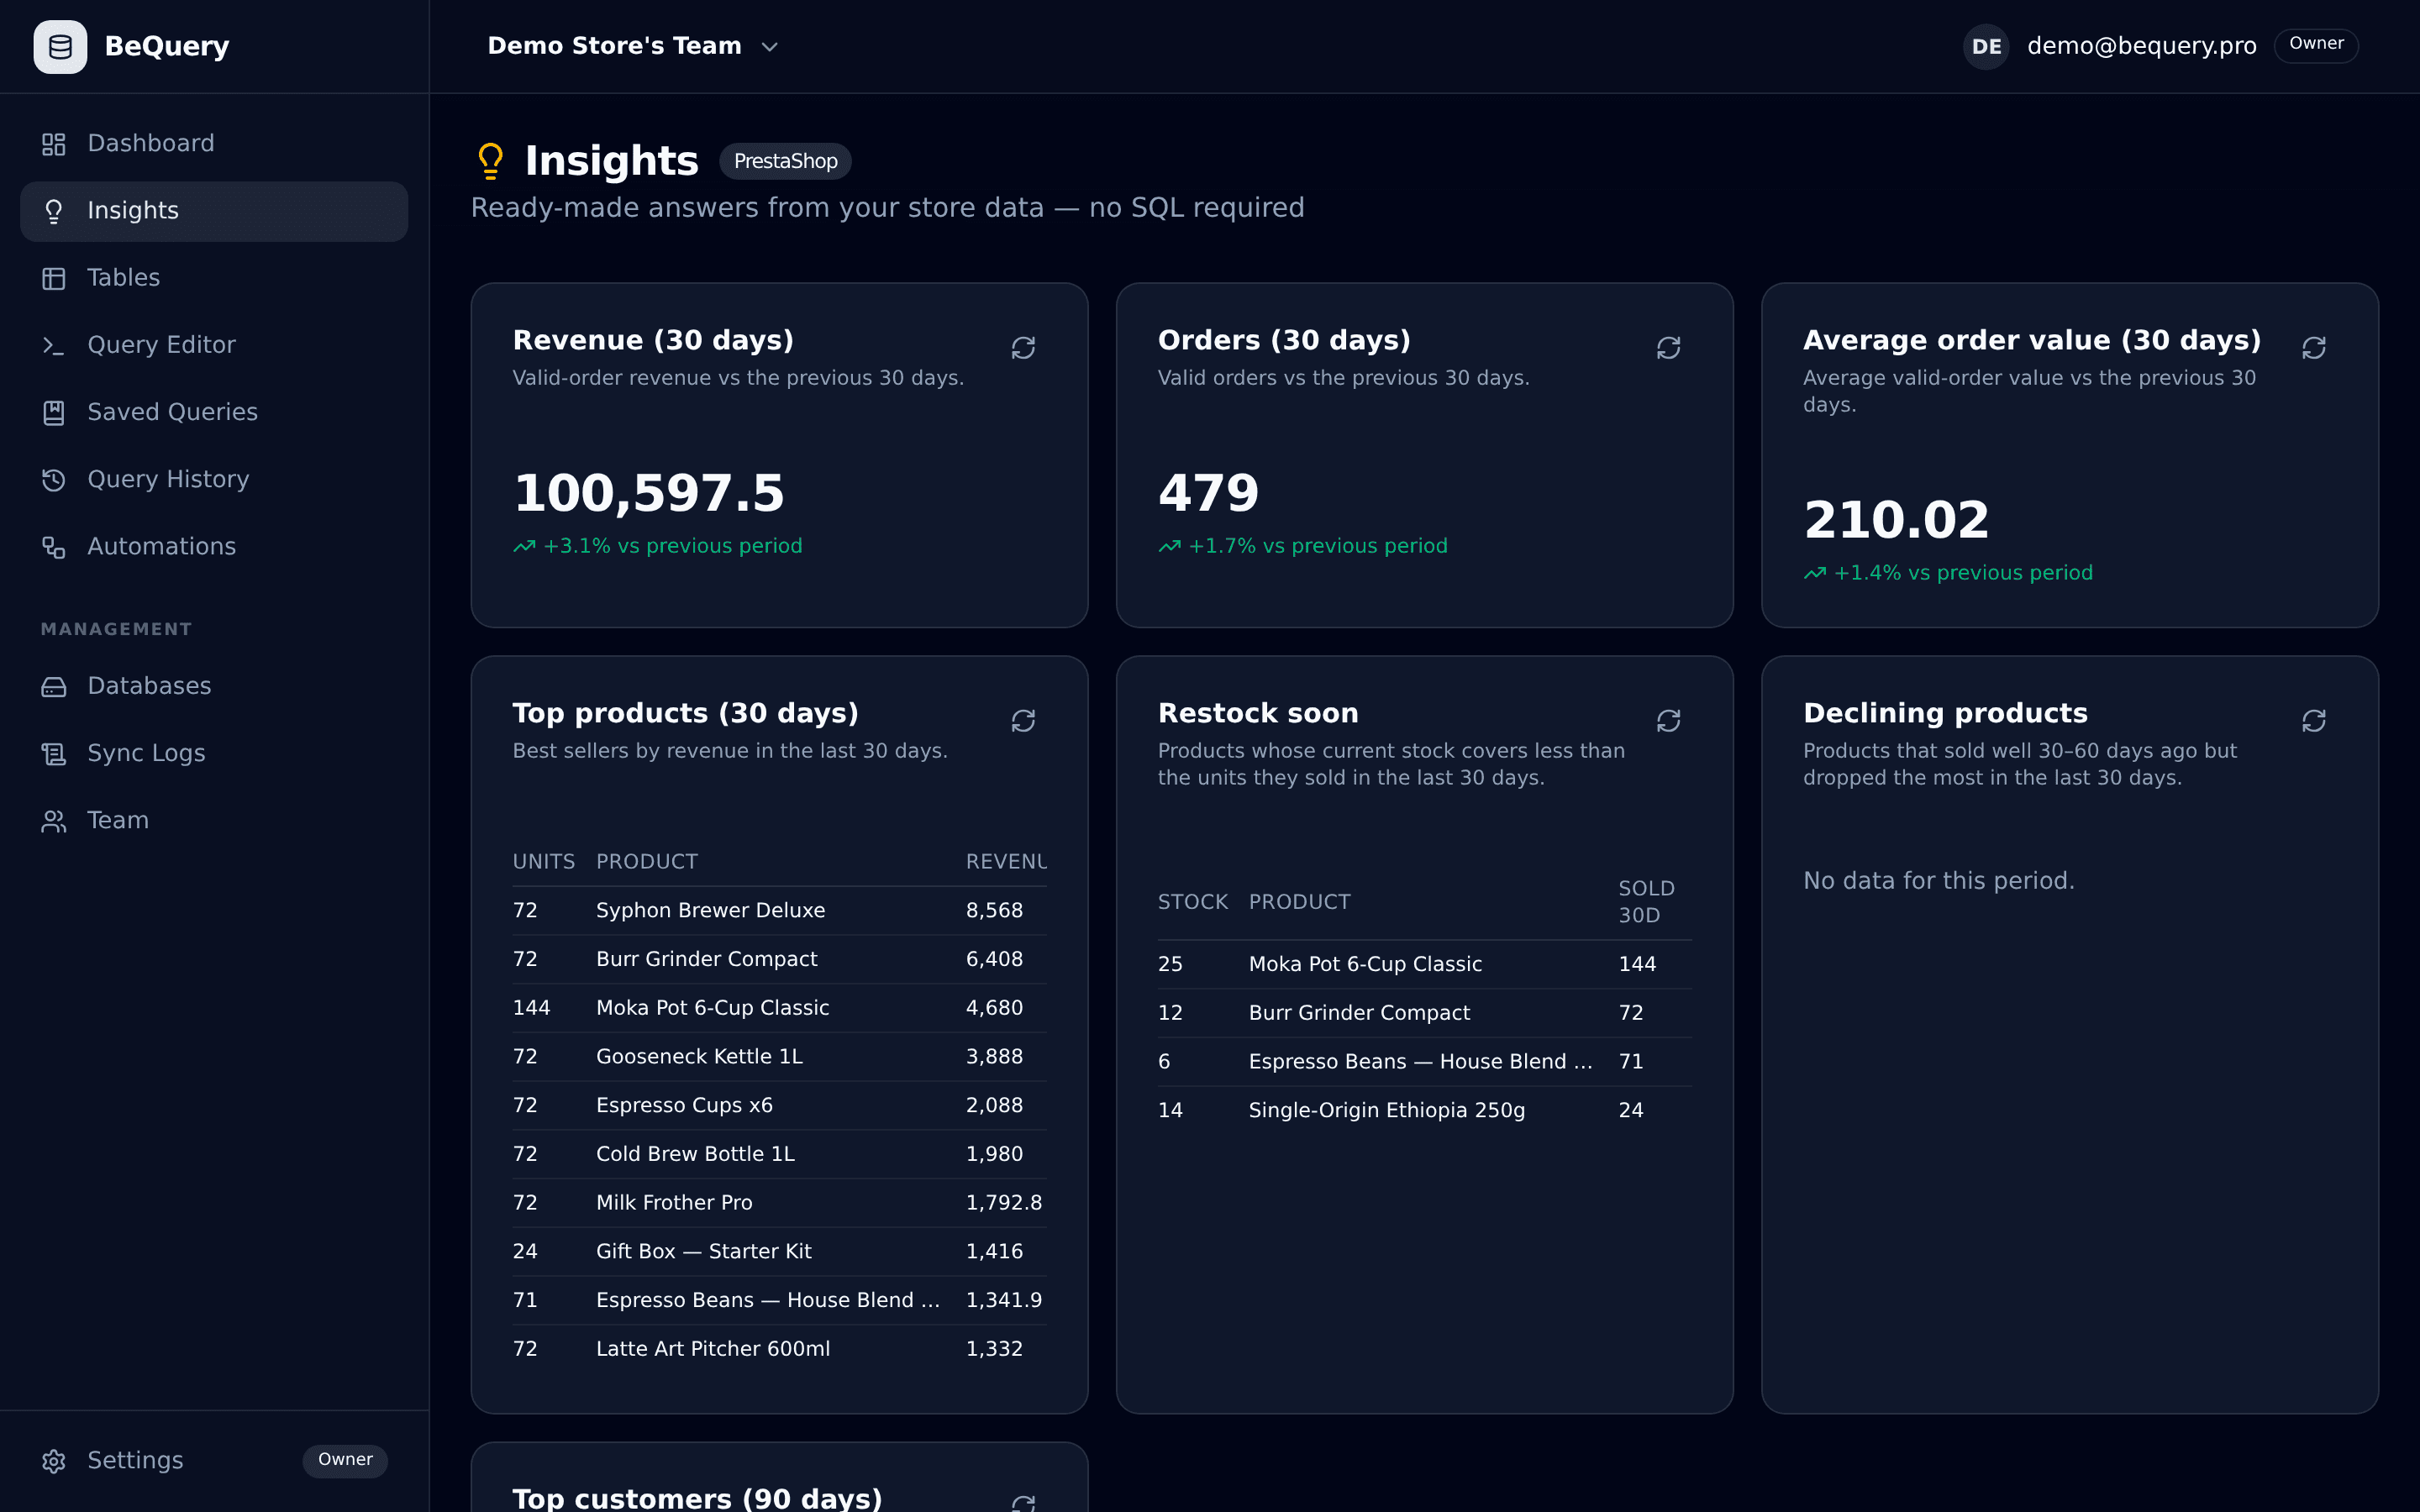Click Single-Origin Ethiopia 250g row
The height and width of the screenshot is (1512, 2420).
pyautogui.click(x=1424, y=1110)
